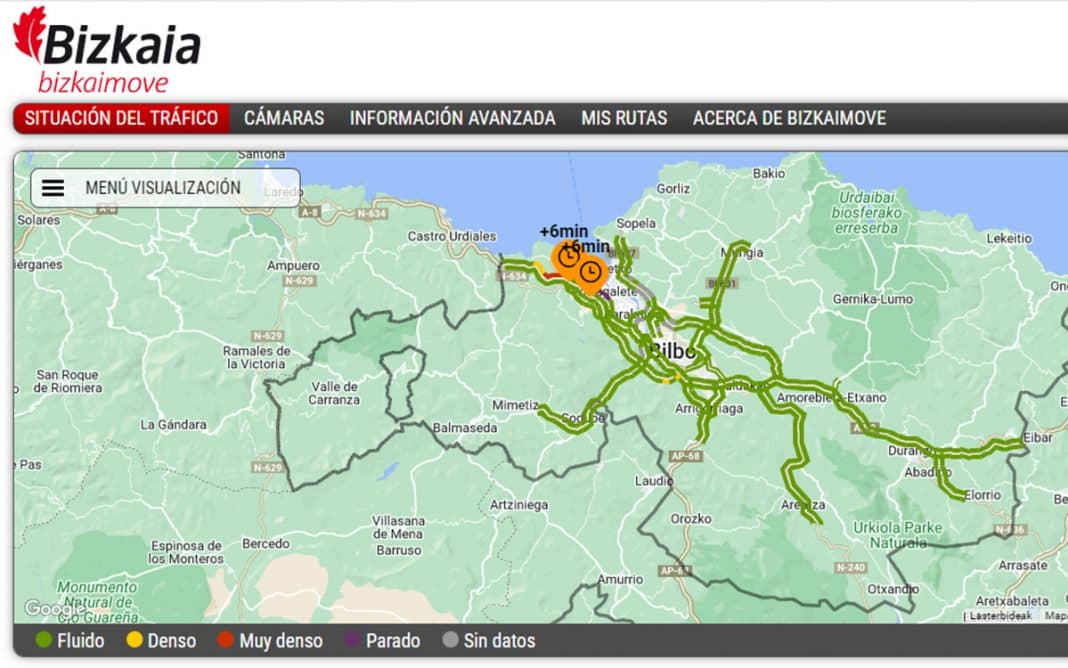
Task: Click the green Fluido legend dot
Action: tap(44, 640)
